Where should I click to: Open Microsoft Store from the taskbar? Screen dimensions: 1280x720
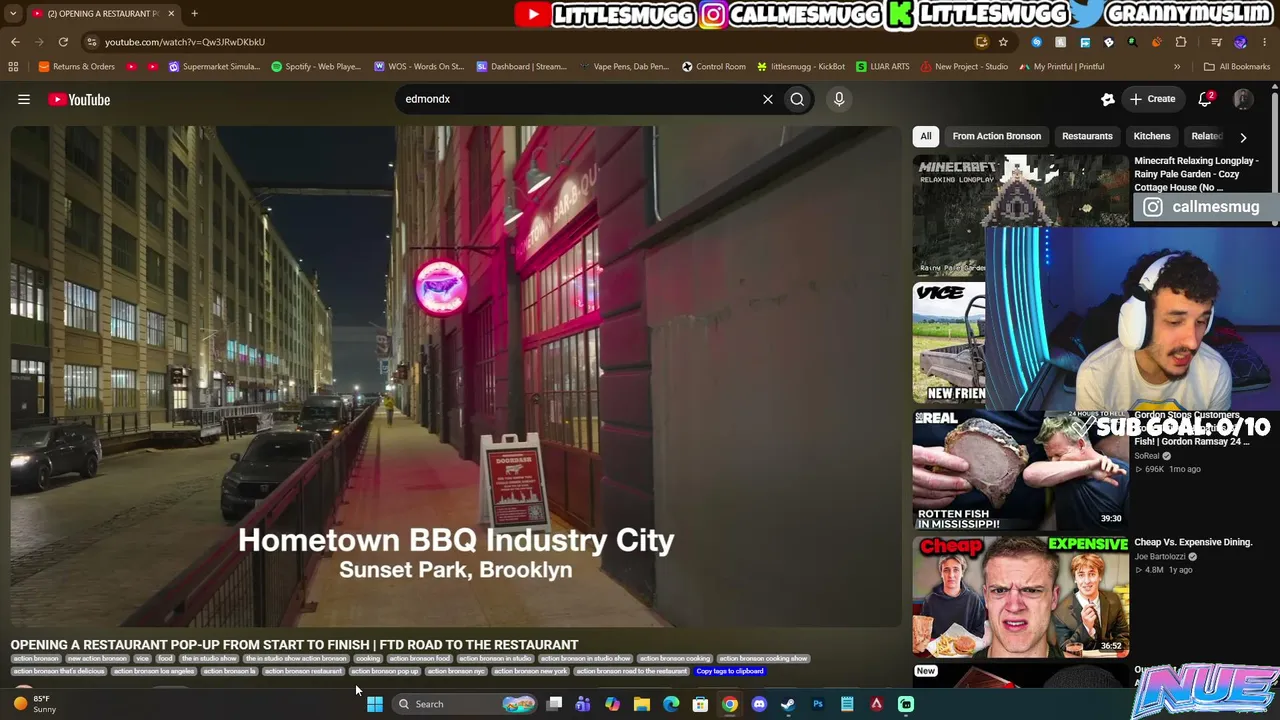(700, 704)
